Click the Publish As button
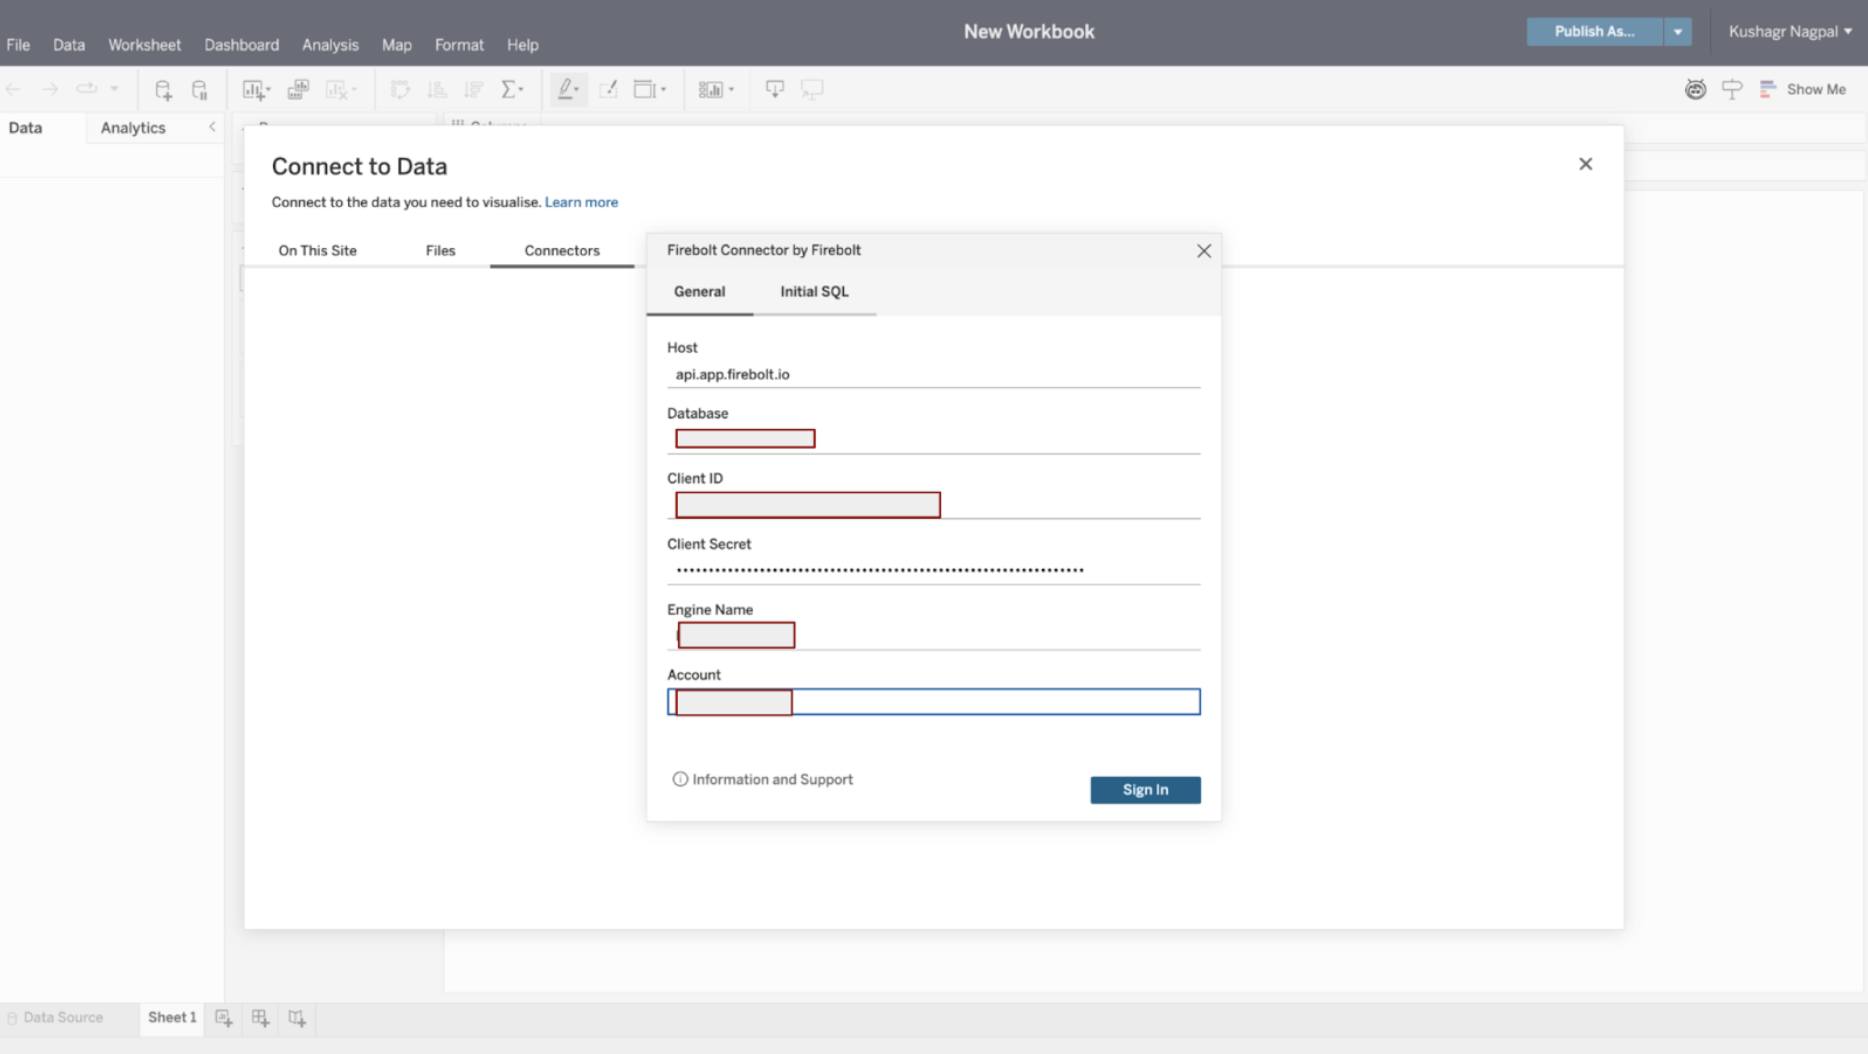The height and width of the screenshot is (1054, 1868). pos(1594,31)
